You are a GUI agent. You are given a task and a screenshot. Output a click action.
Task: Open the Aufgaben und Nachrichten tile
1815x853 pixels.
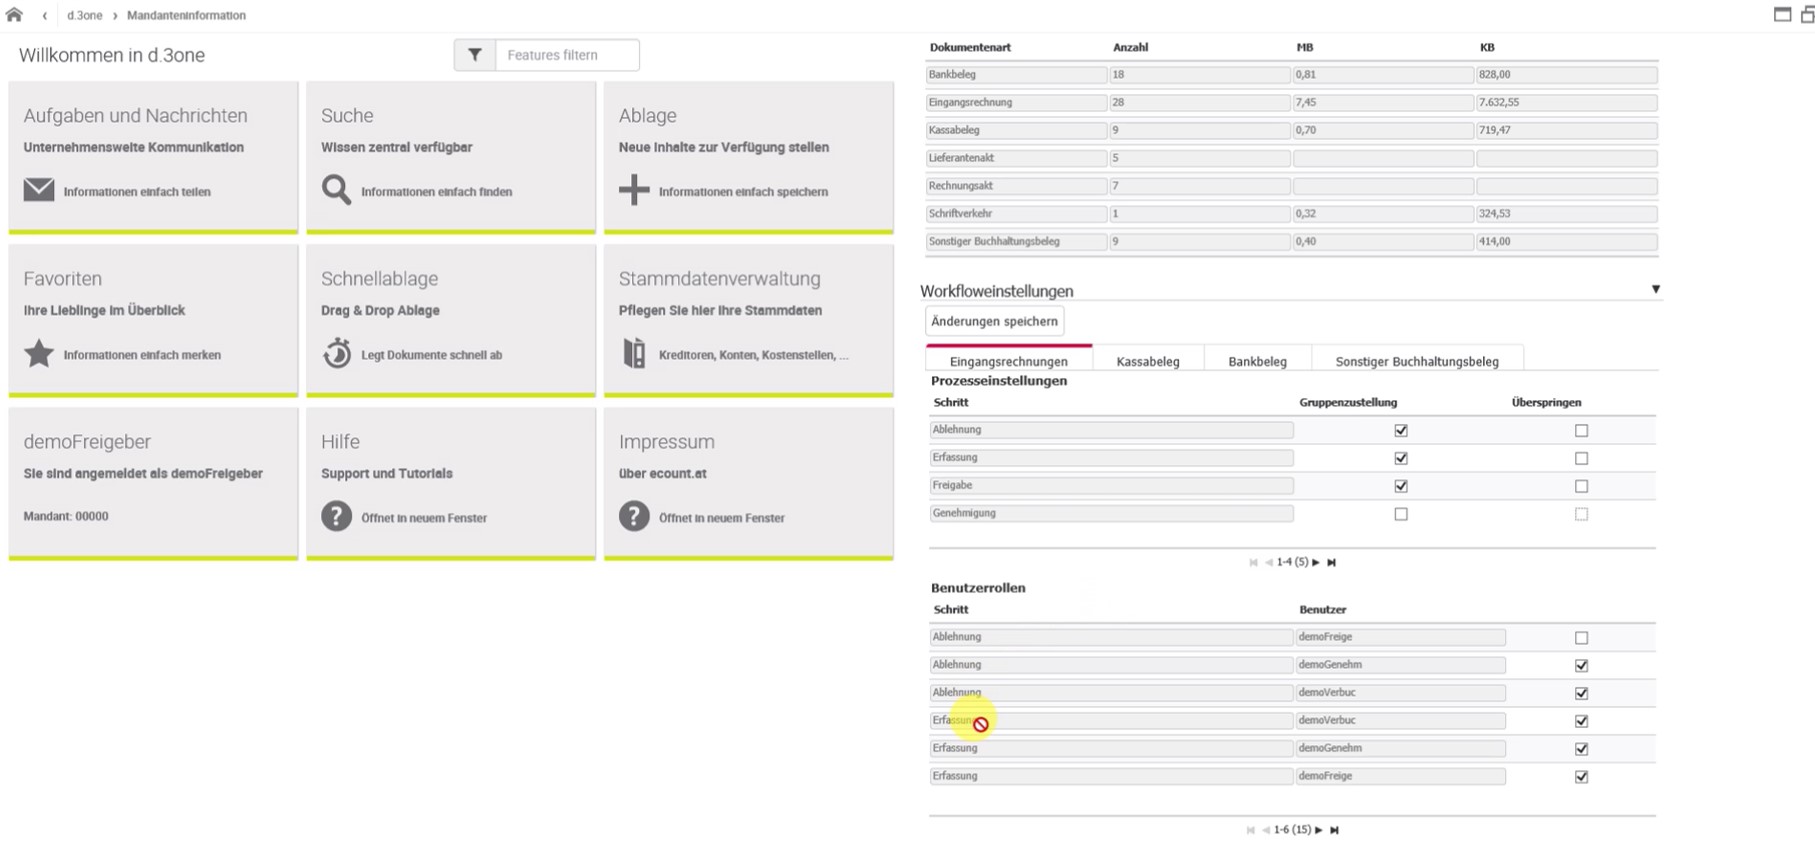click(x=153, y=158)
